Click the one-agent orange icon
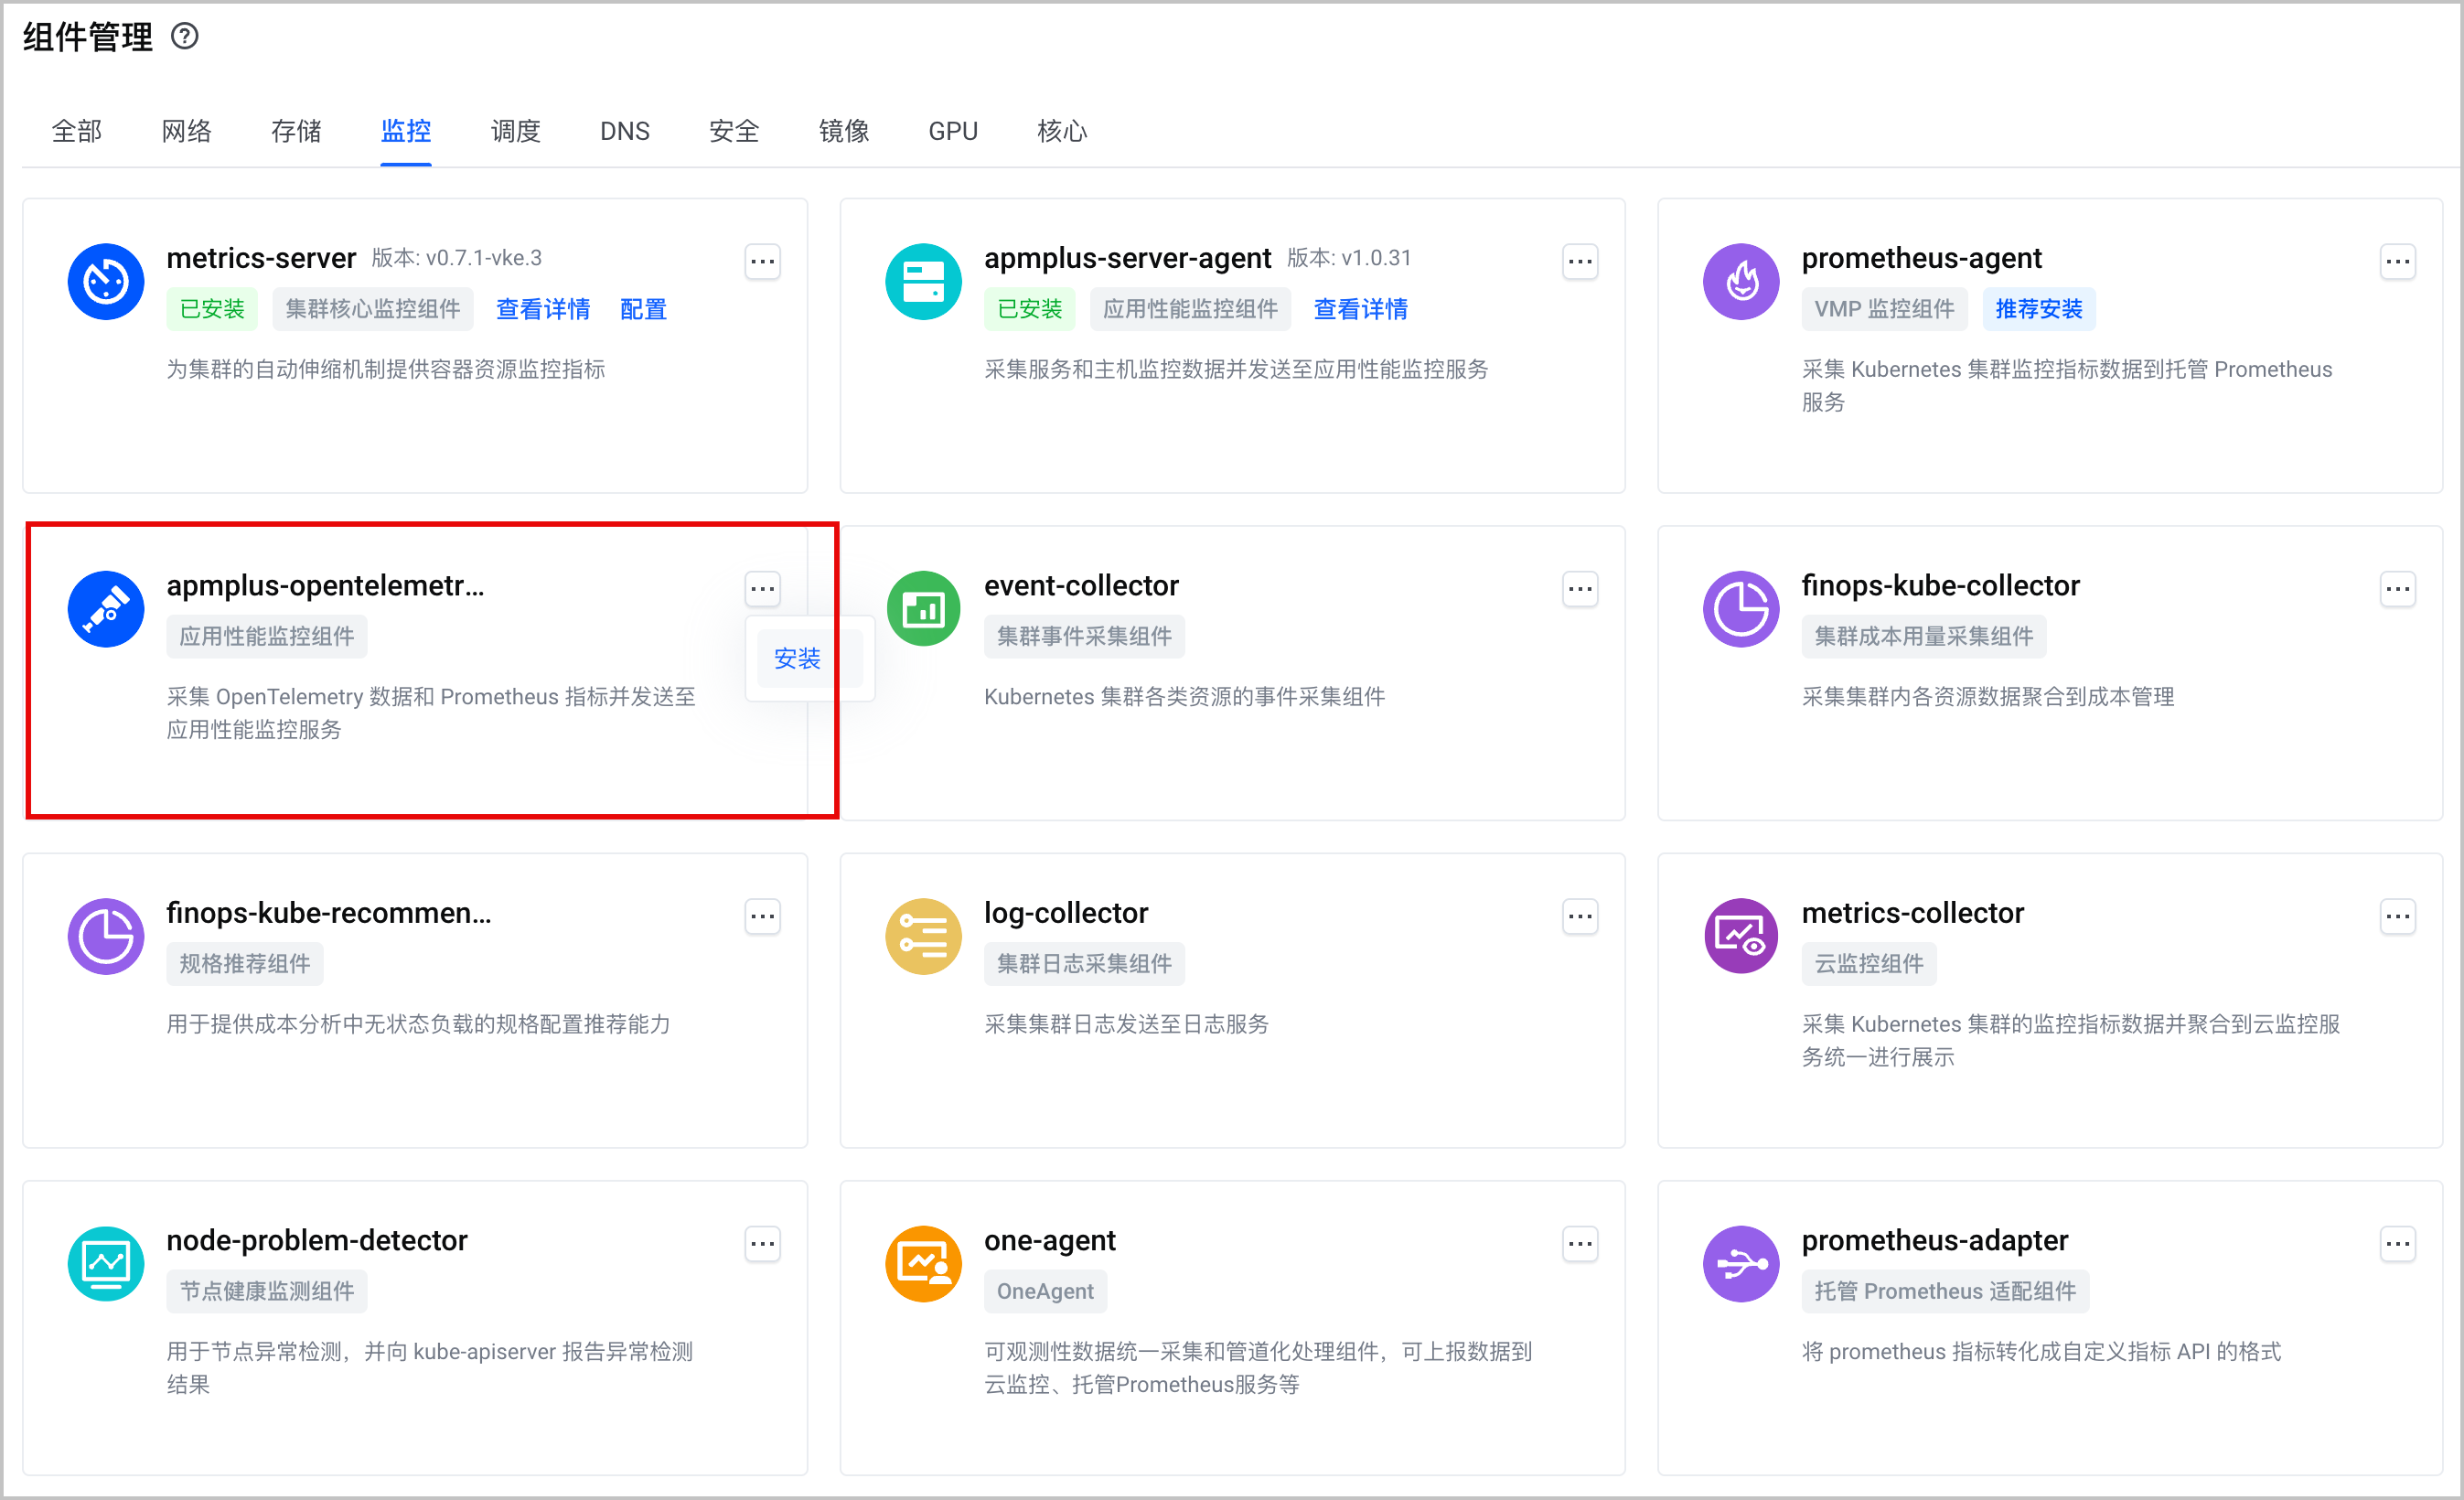The height and width of the screenshot is (1500, 2464). tap(923, 1264)
